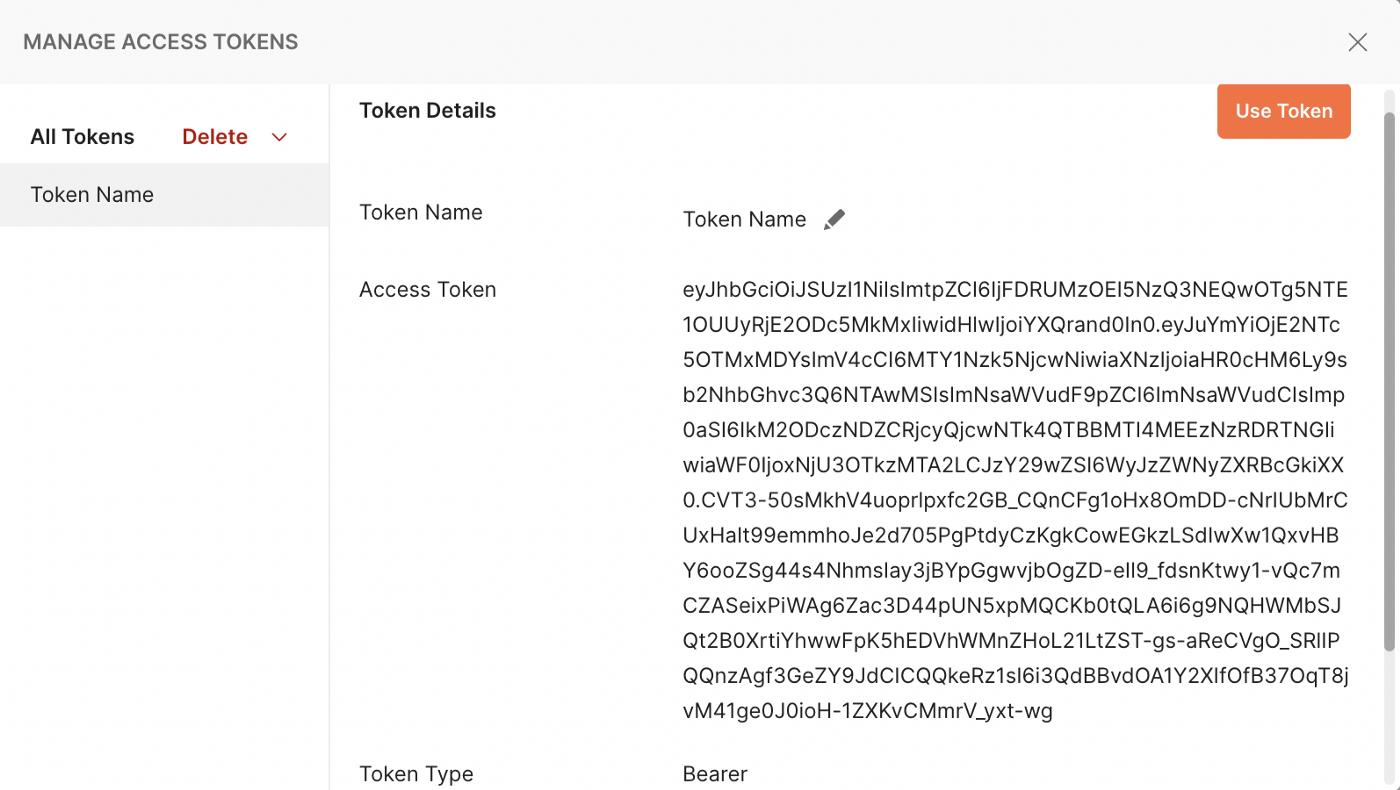The height and width of the screenshot is (790, 1400).
Task: Click the All Tokens heading
Action: pos(82,137)
